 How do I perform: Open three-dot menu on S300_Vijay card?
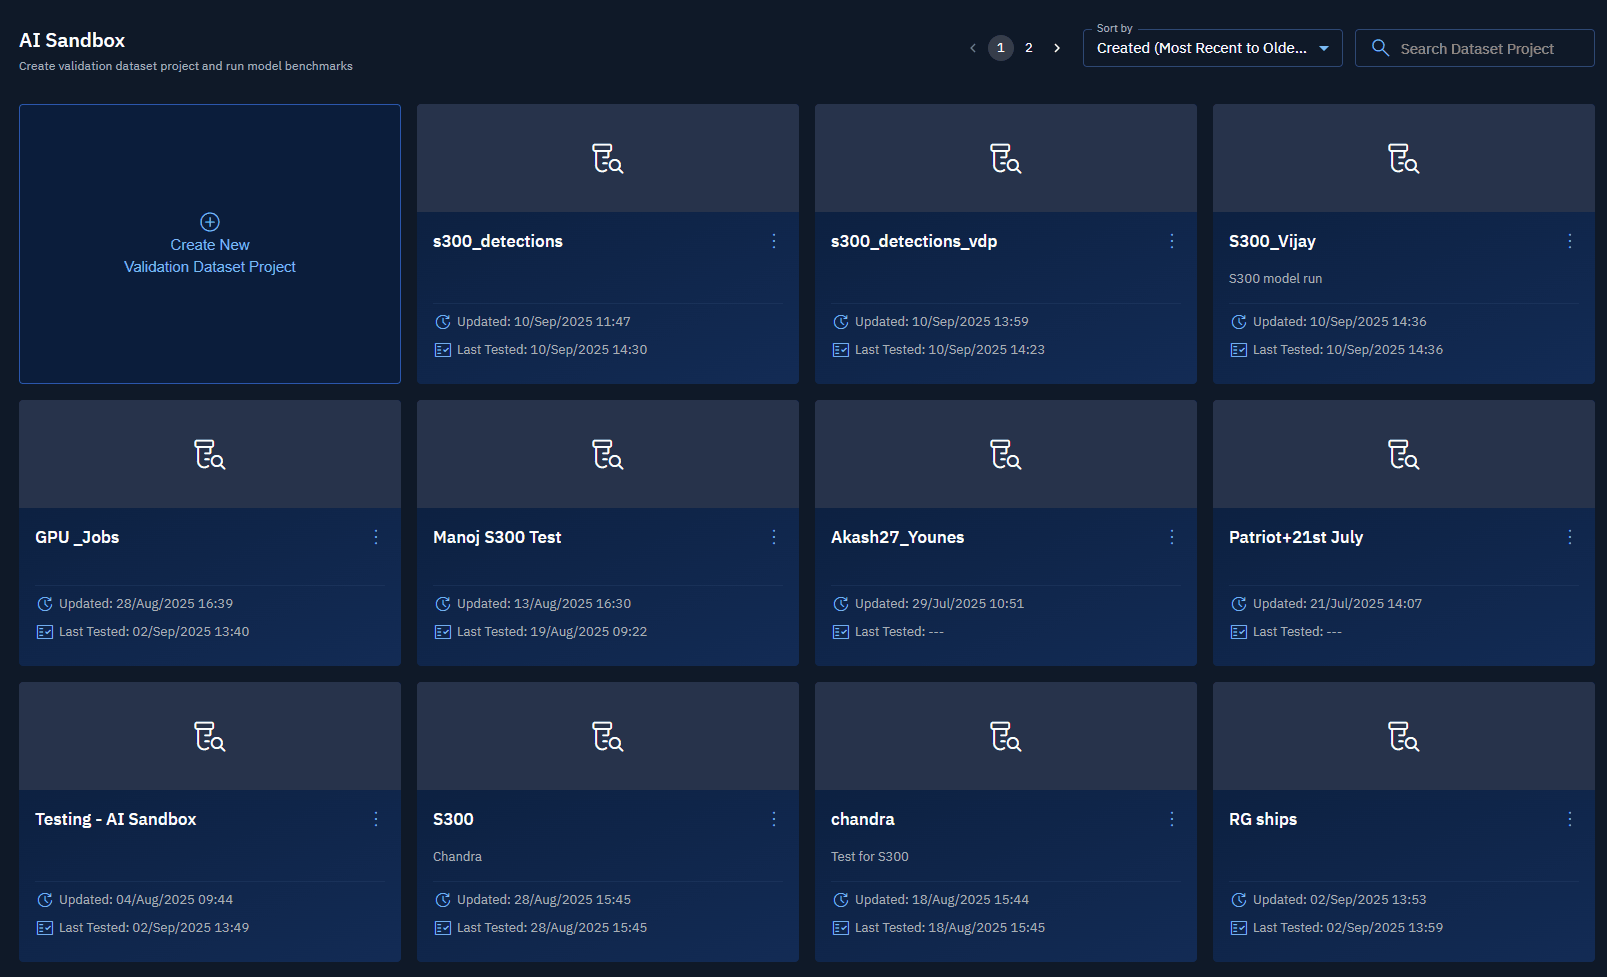tap(1570, 241)
